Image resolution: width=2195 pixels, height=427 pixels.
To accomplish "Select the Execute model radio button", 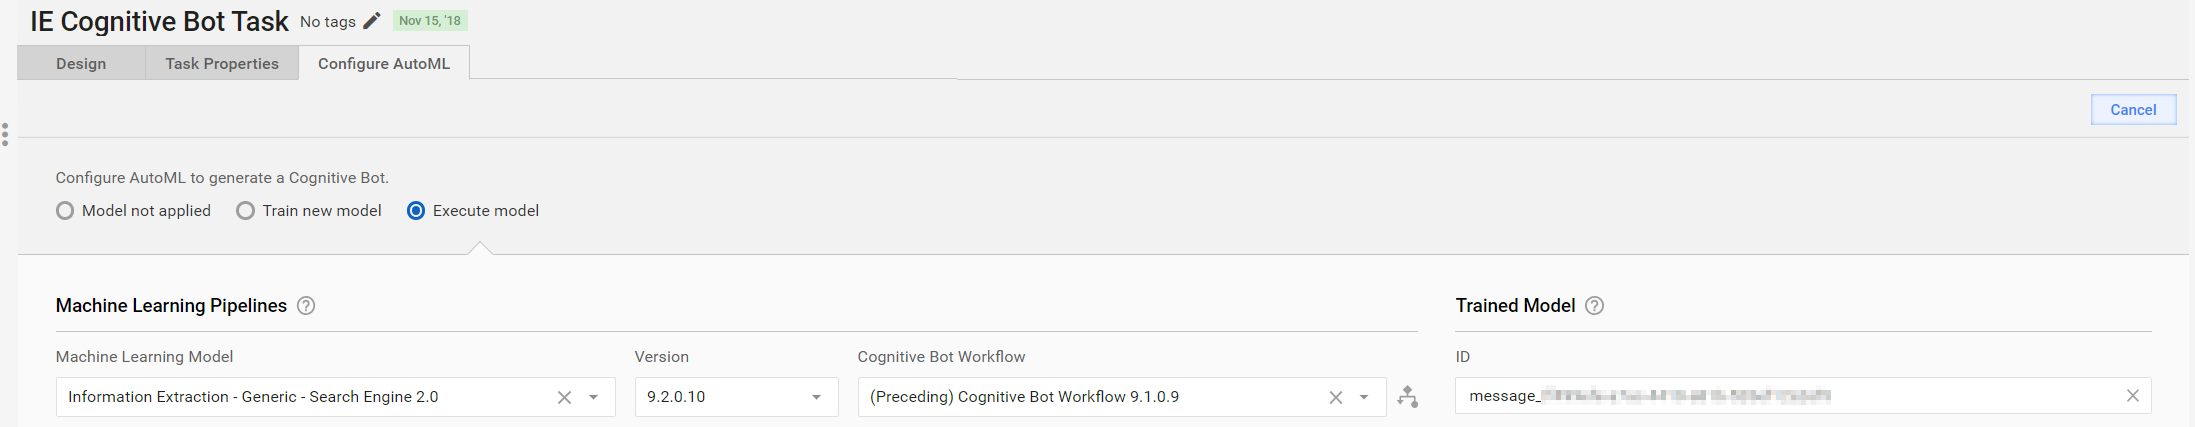I will coord(416,211).
